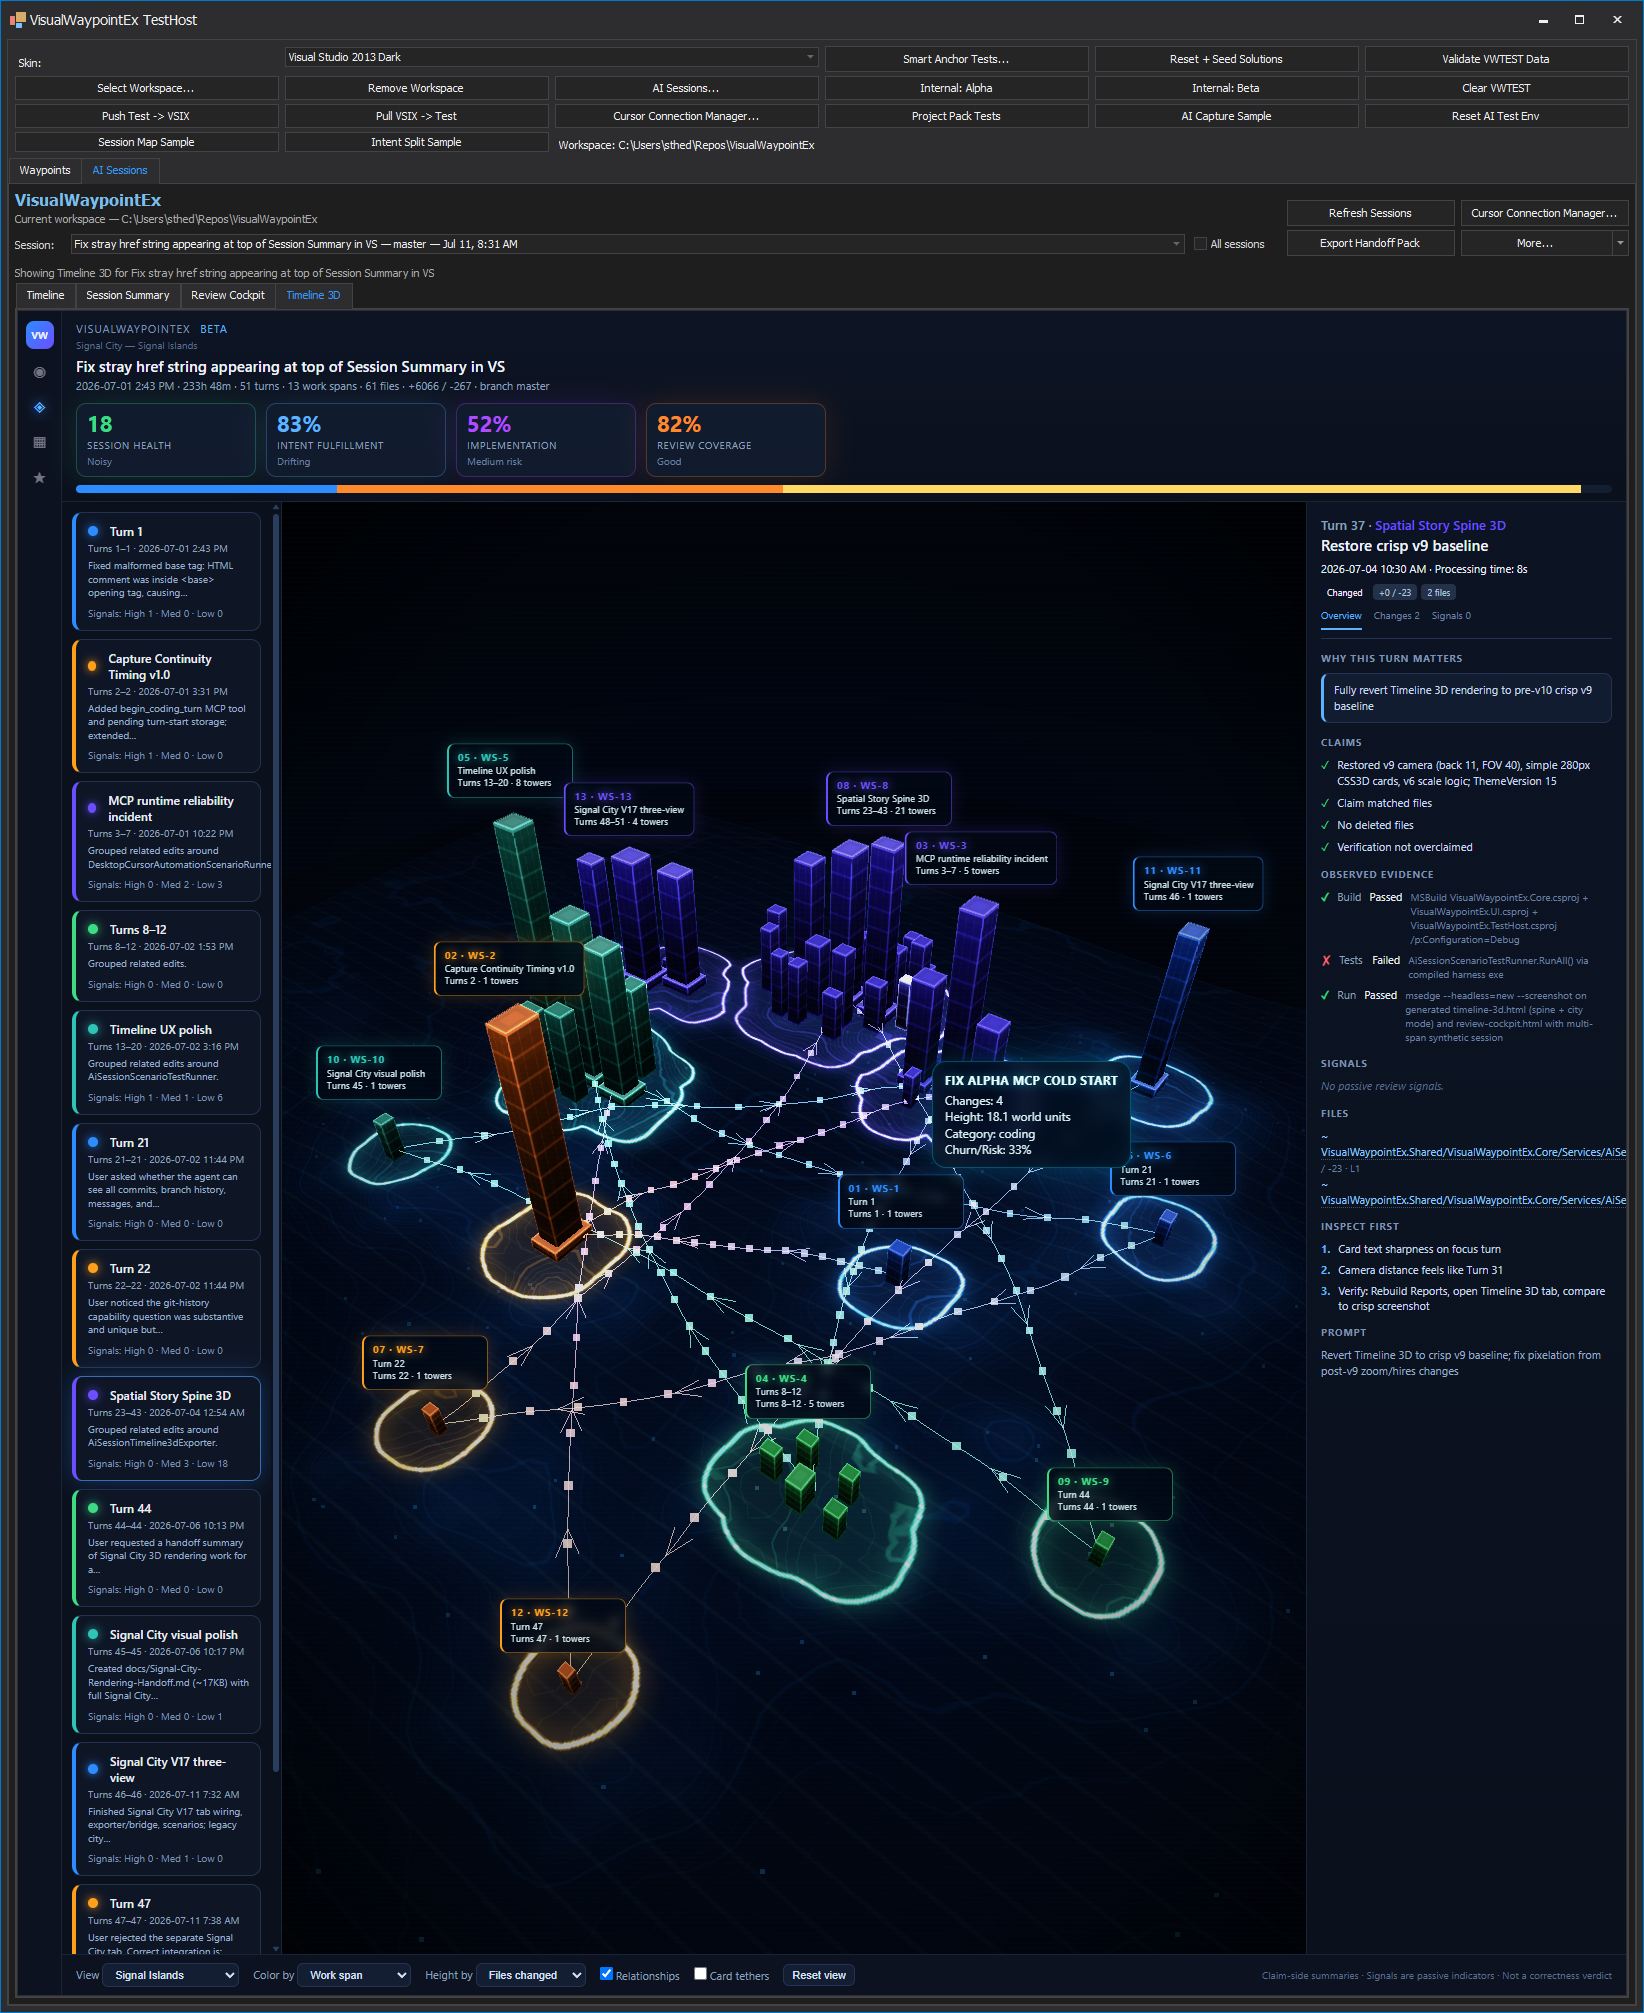Click the Reset AI Test Env button
Viewport: 1644px width, 2013px height.
coord(1496,116)
